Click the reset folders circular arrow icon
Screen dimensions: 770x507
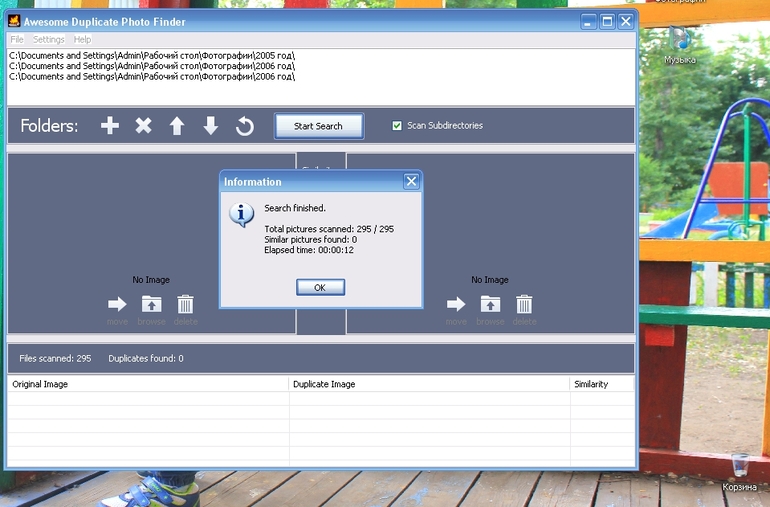coord(244,126)
